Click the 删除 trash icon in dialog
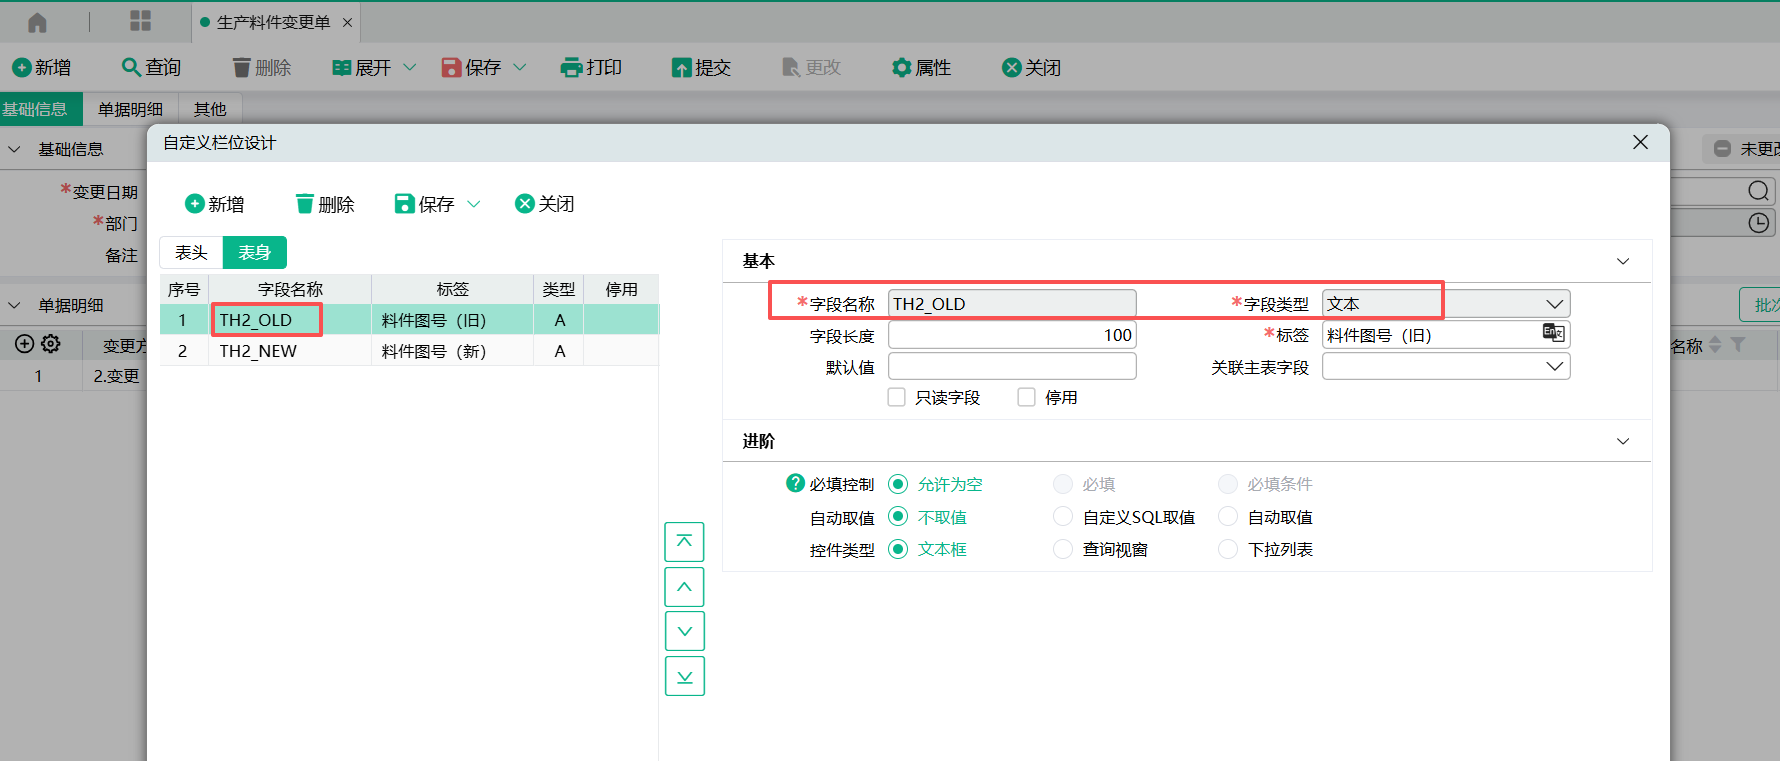Image resolution: width=1780 pixels, height=761 pixels. pyautogui.click(x=305, y=204)
